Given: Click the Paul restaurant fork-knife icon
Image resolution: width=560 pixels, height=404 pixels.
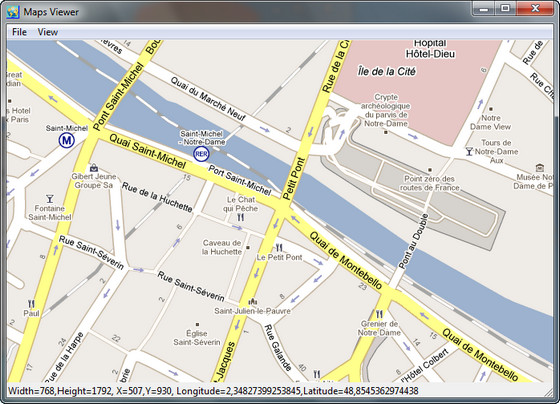Looking at the screenshot, I should (x=31, y=304).
